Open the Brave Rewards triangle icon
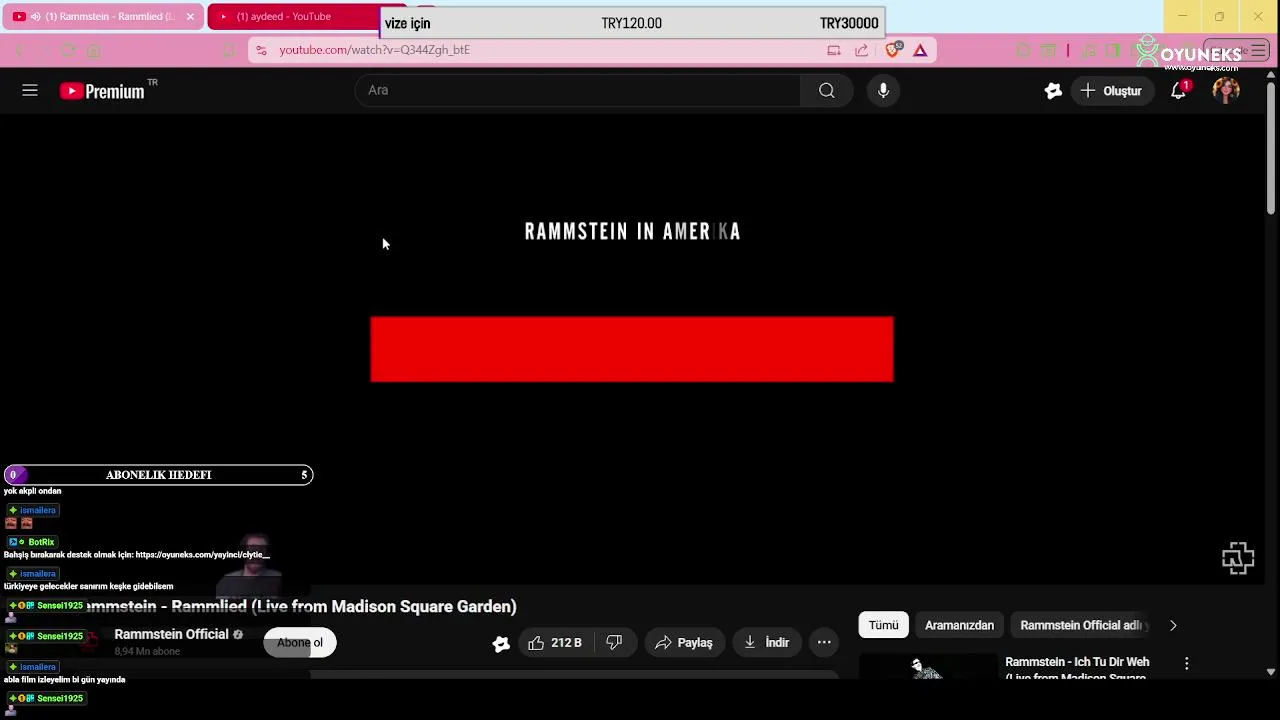Viewport: 1280px width, 720px height. pos(920,50)
